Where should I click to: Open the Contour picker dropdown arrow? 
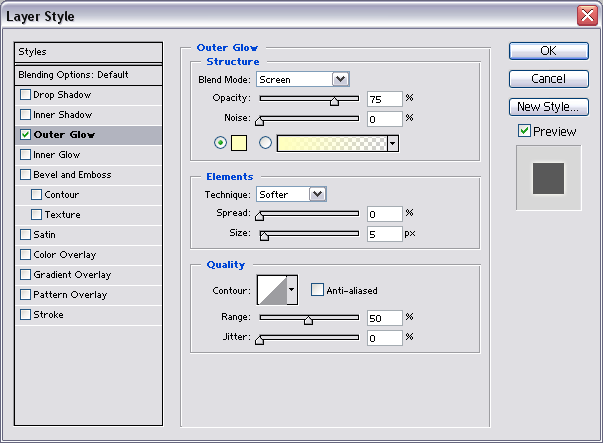(x=292, y=290)
